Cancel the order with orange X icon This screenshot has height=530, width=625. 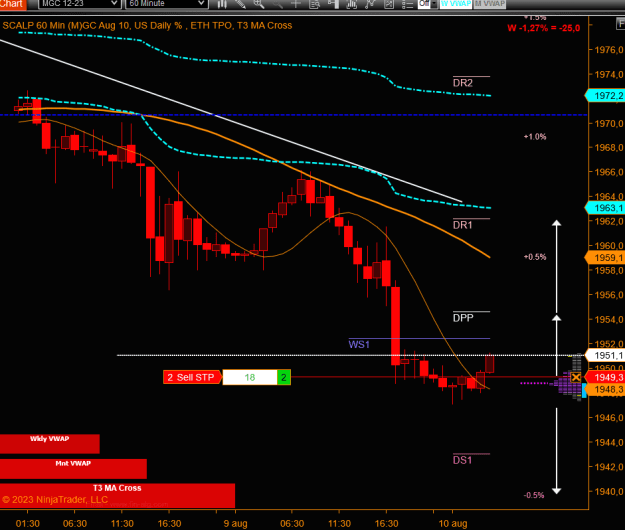pyautogui.click(x=576, y=377)
